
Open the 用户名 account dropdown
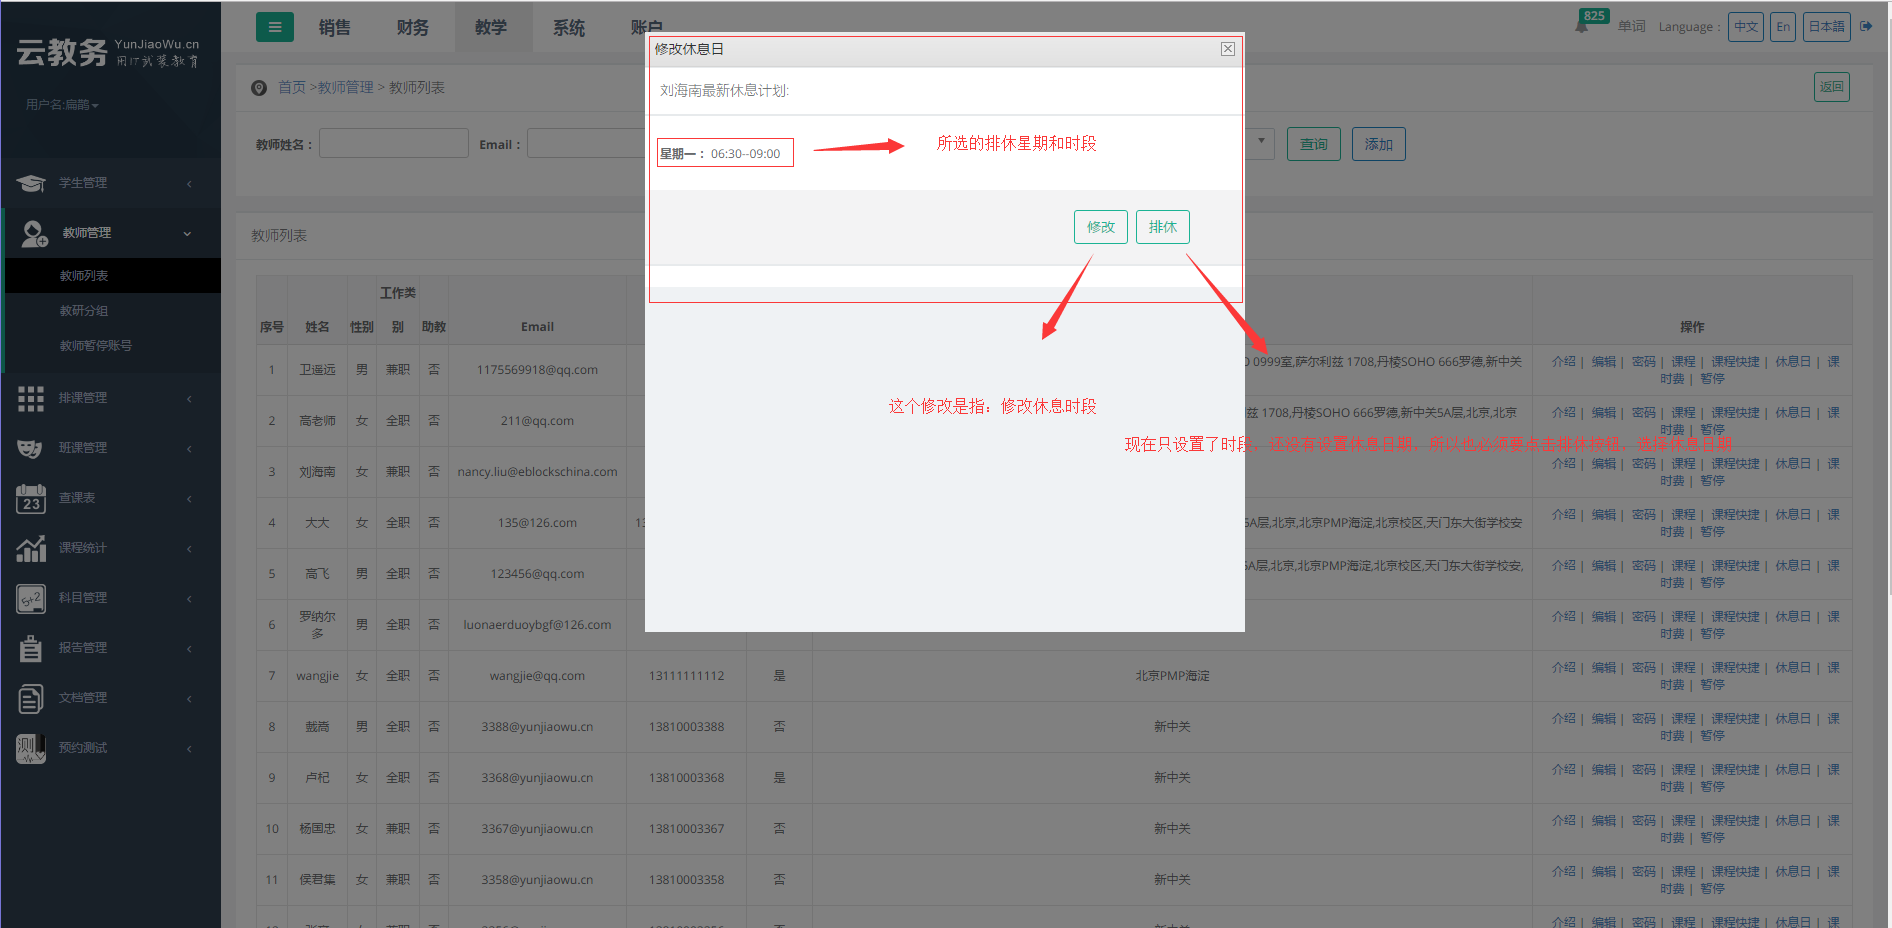click(62, 105)
